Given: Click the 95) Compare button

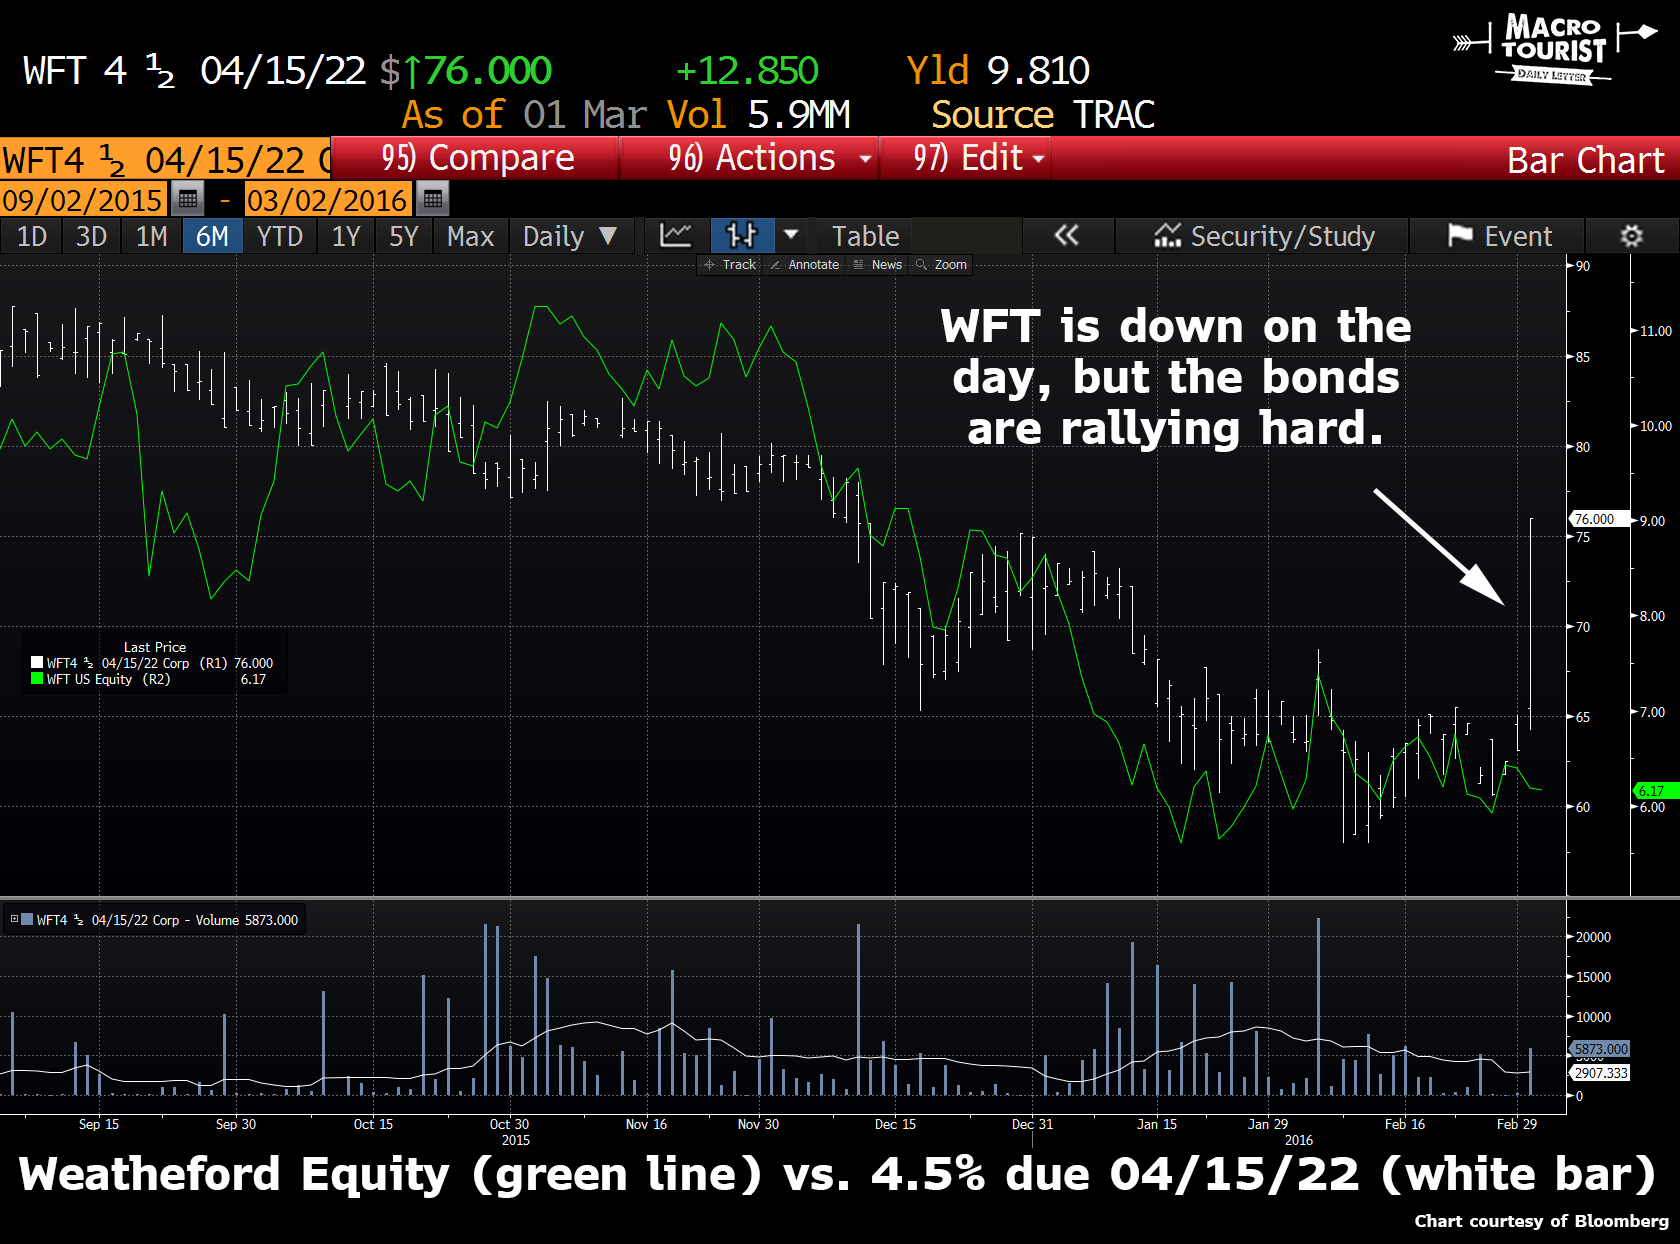Looking at the screenshot, I should (476, 158).
